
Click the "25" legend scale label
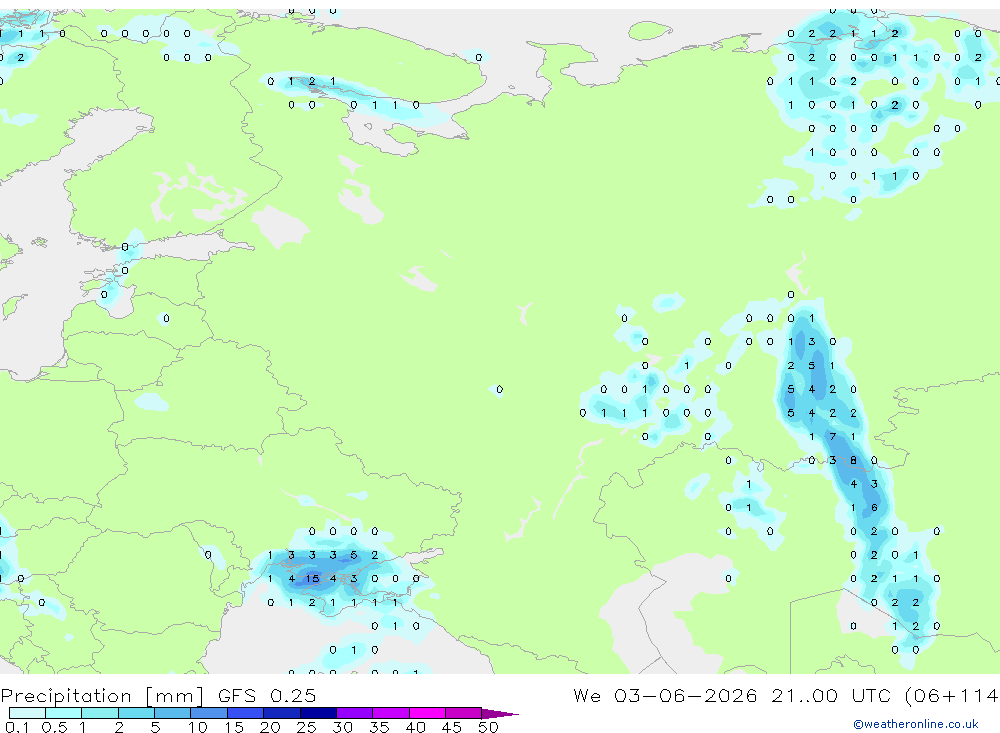tap(306, 727)
